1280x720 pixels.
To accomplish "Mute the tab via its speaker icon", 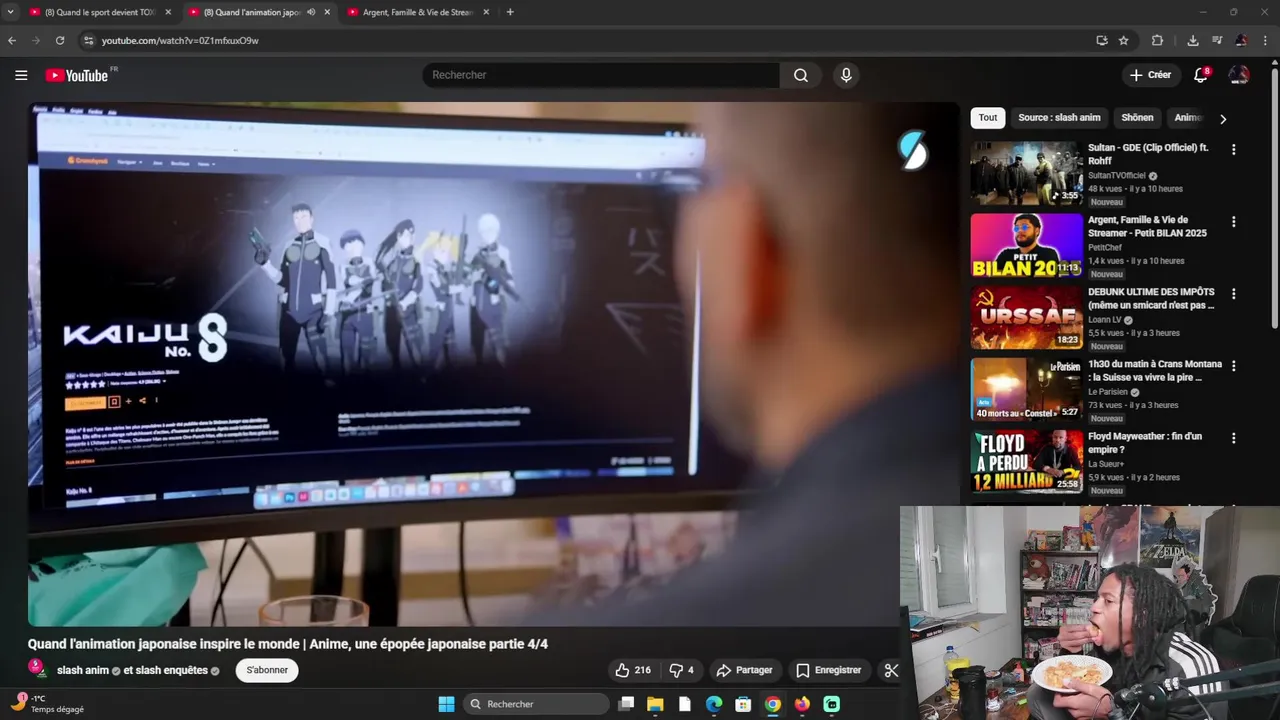I will (x=311, y=12).
